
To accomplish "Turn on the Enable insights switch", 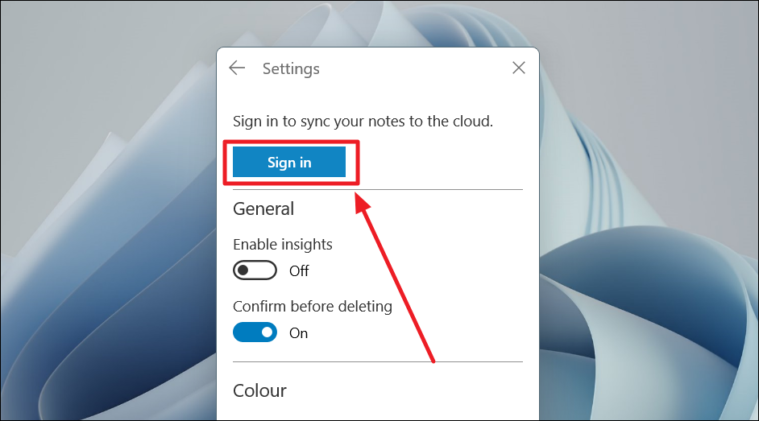I will [255, 271].
